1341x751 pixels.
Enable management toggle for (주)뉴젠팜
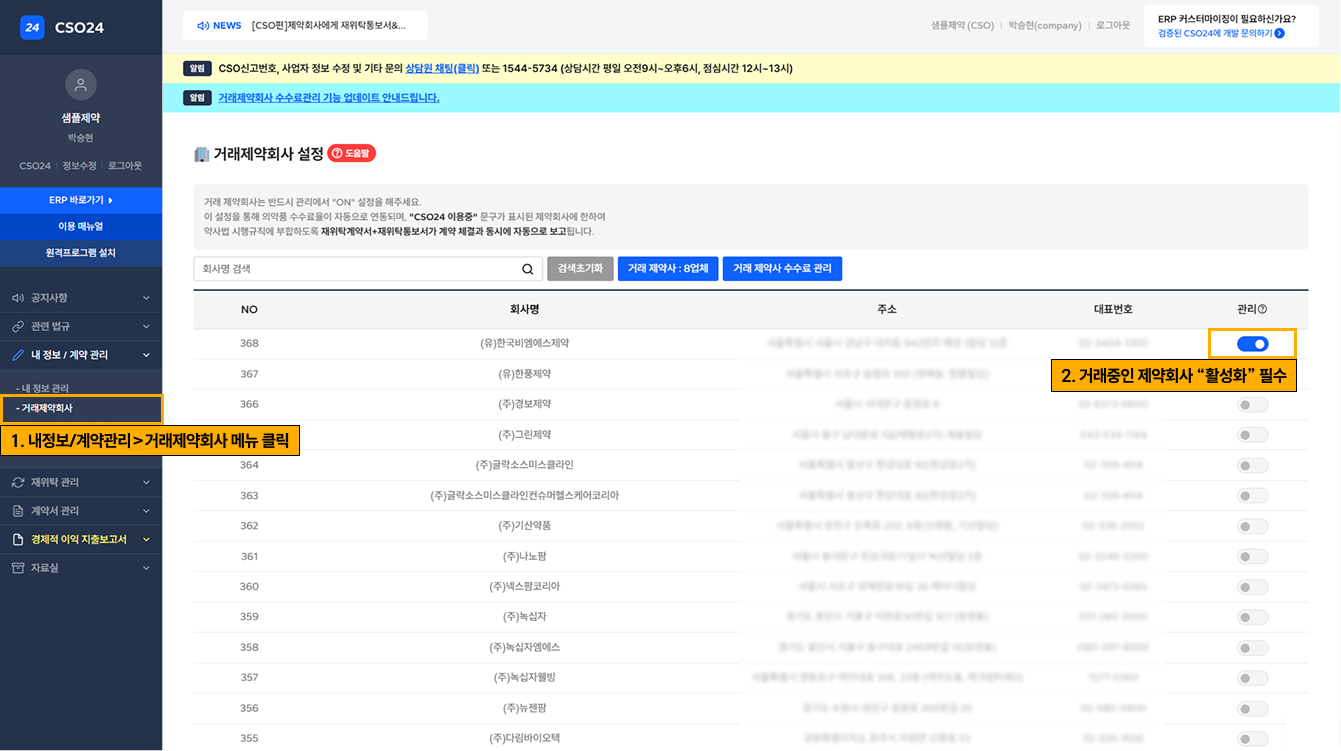(1252, 709)
